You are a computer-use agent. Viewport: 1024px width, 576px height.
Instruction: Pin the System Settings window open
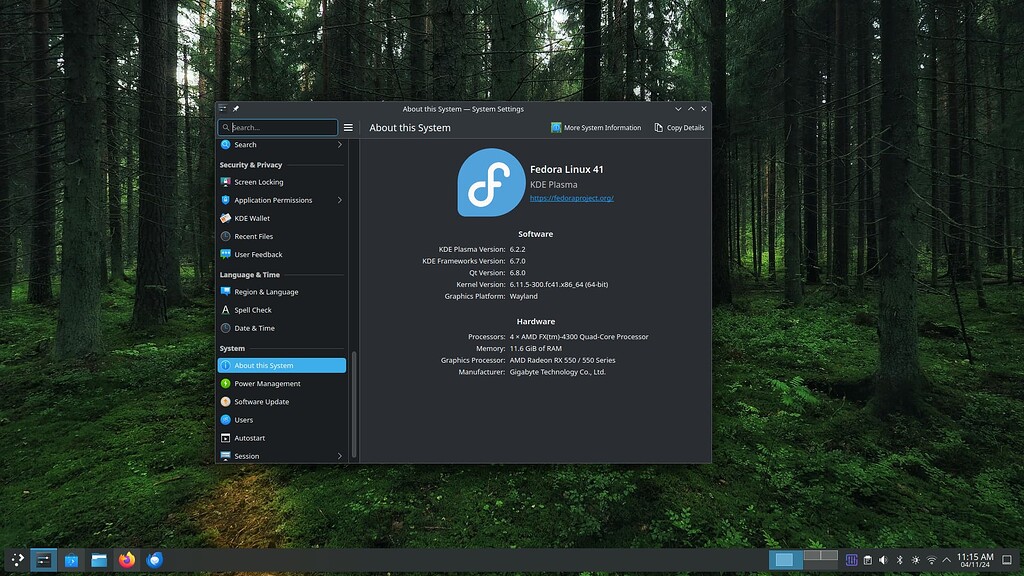tap(236, 109)
